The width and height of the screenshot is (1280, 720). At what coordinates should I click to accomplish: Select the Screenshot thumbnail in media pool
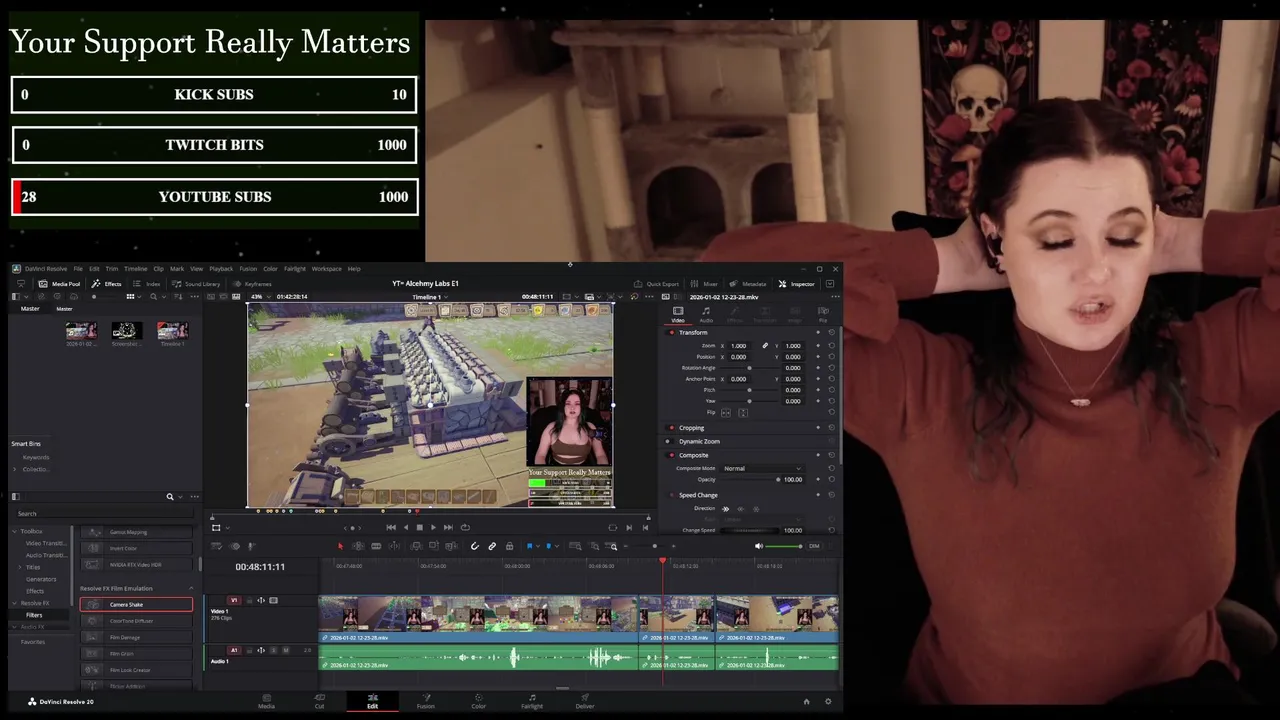coord(126,330)
